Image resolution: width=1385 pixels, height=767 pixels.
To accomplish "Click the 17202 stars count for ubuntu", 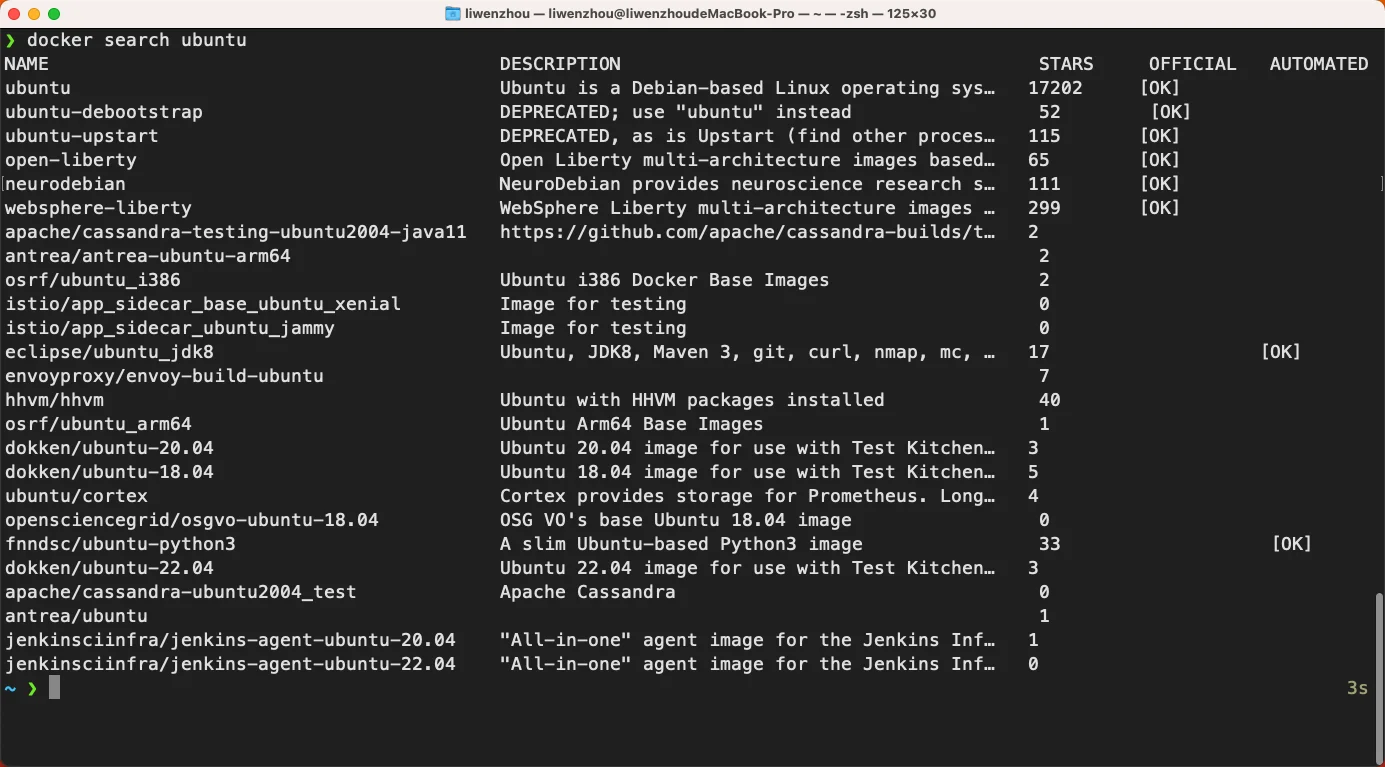I will [x=1054, y=88].
